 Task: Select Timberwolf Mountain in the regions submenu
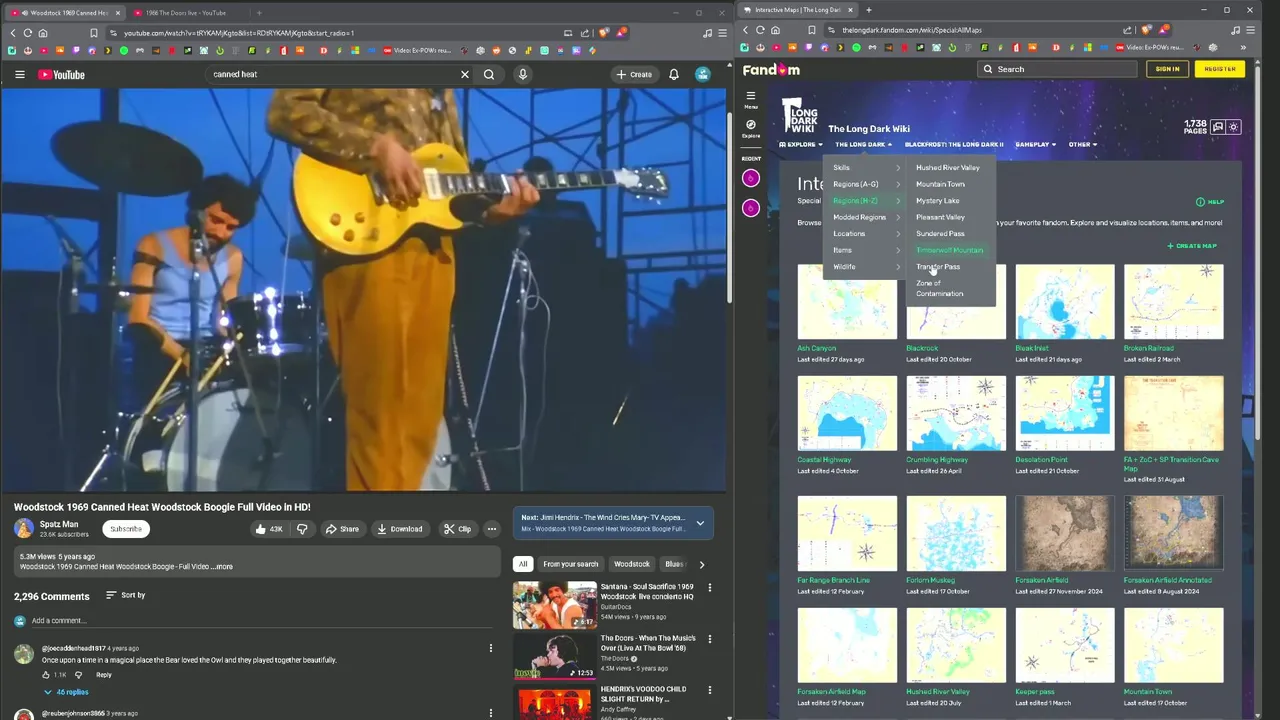(950, 250)
